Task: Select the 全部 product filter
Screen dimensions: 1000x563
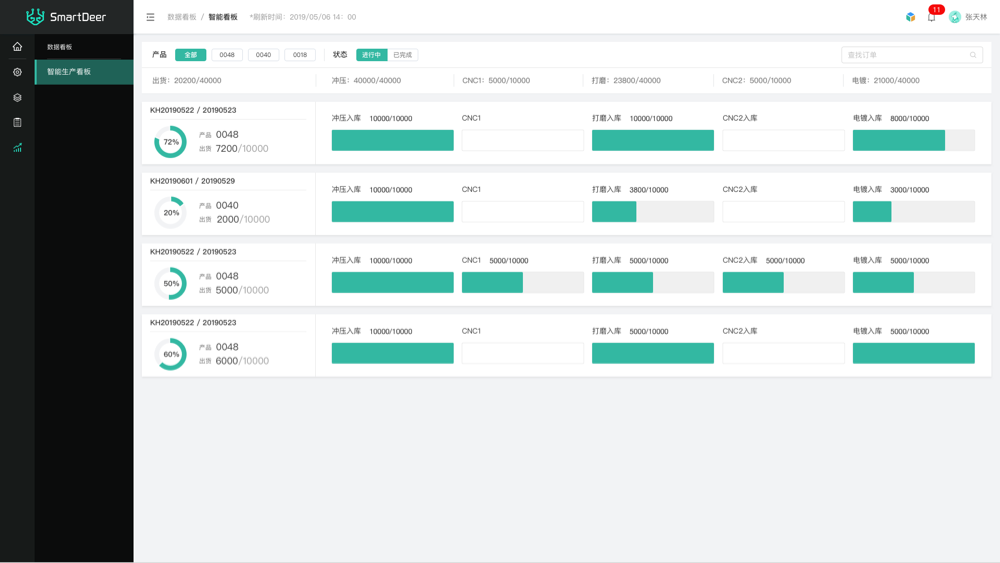Action: [x=190, y=55]
